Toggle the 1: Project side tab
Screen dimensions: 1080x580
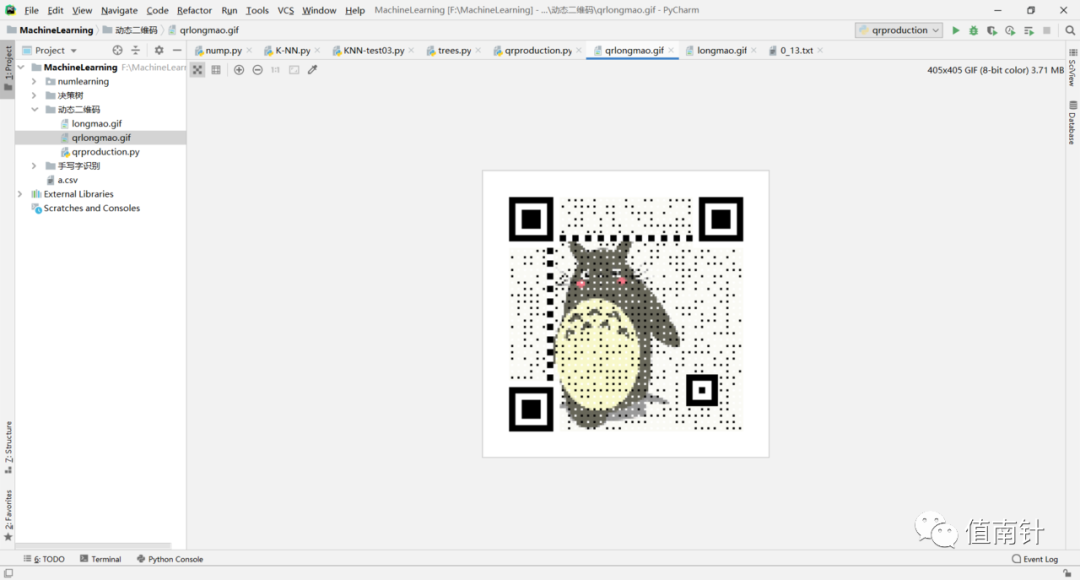8,69
